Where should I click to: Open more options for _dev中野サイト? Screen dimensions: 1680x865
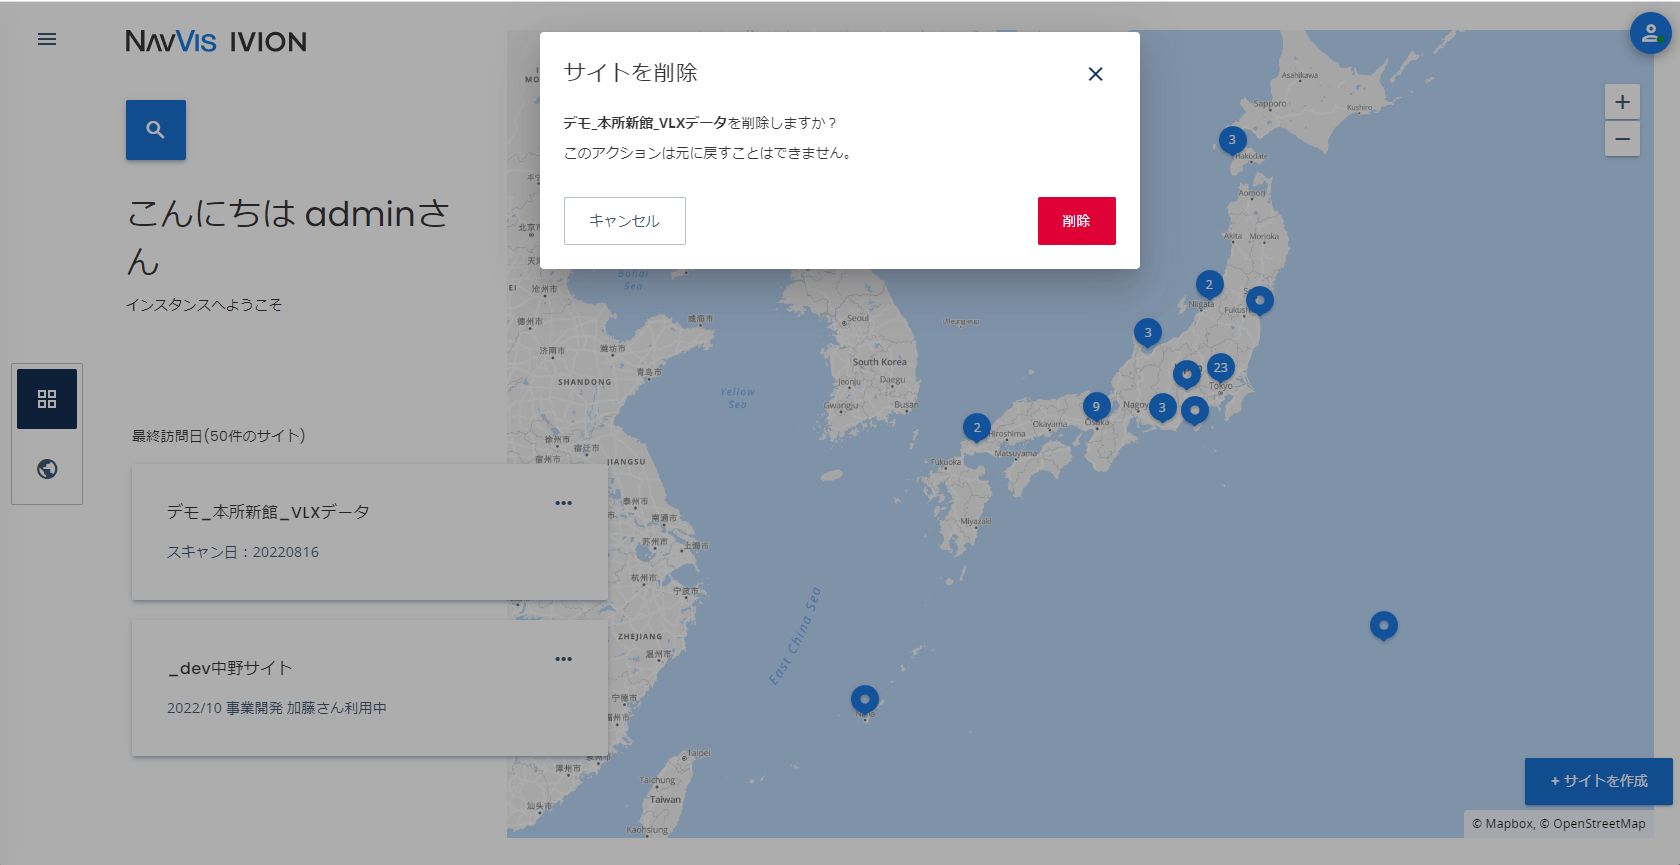pos(564,659)
